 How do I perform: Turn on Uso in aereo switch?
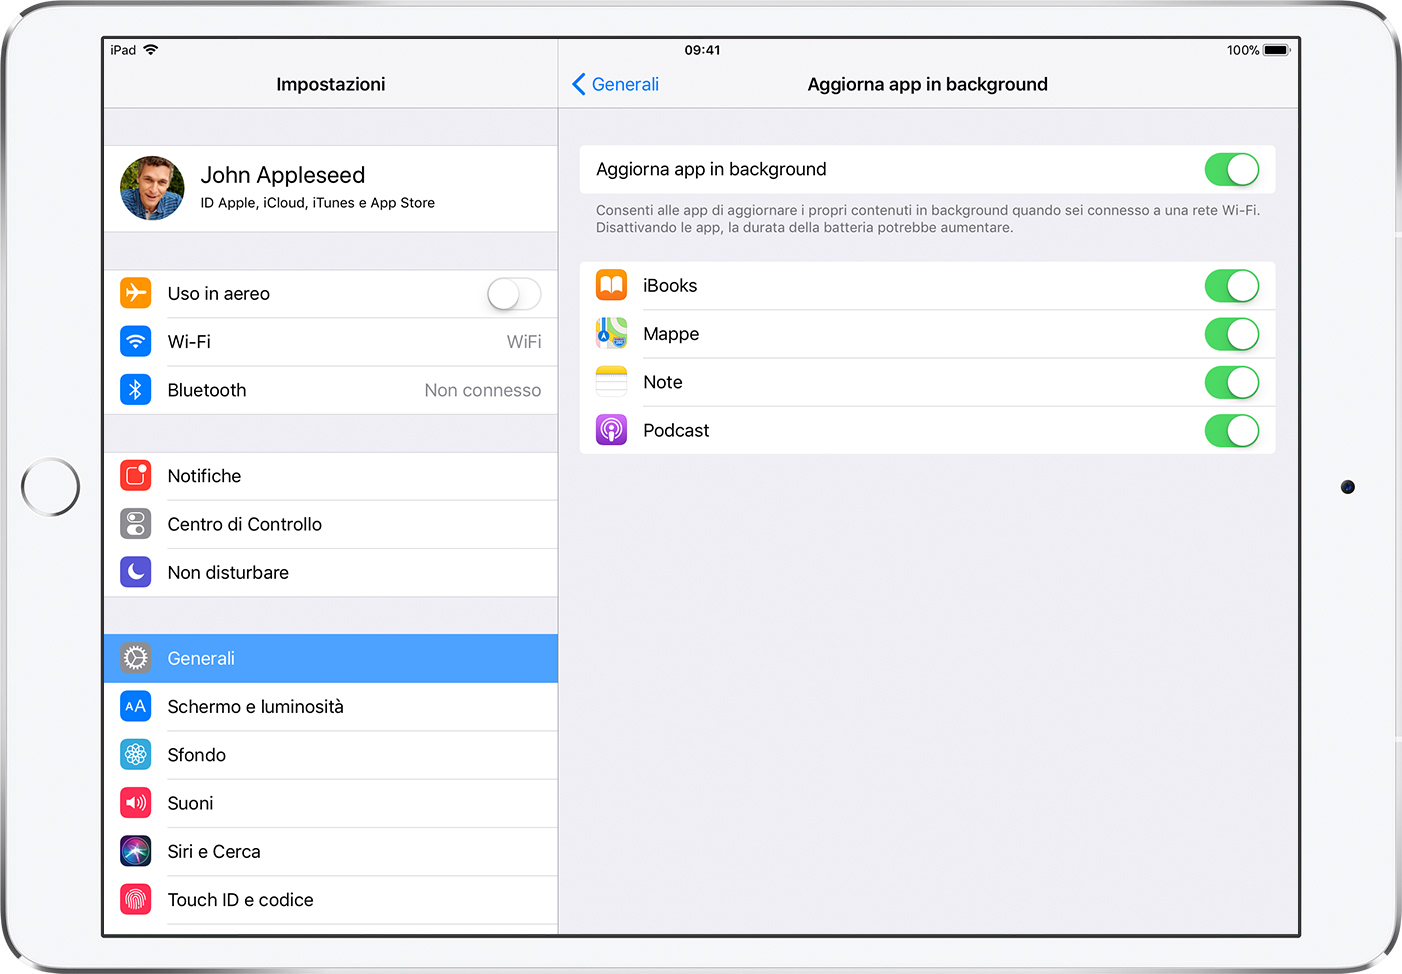[x=514, y=294]
